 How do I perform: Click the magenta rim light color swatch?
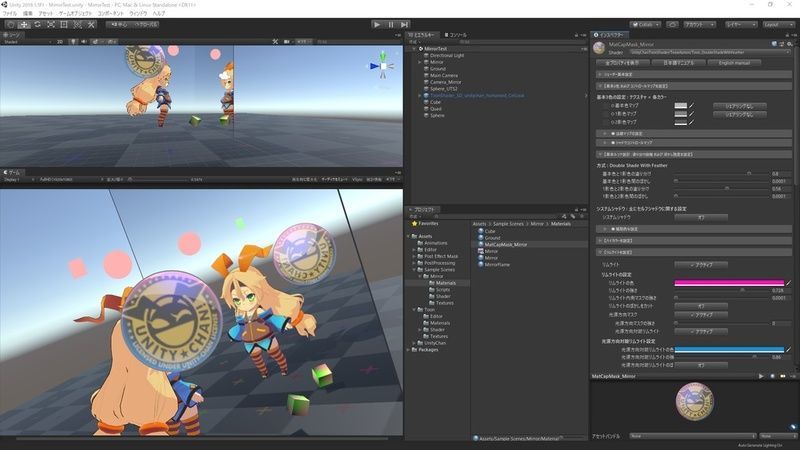(x=730, y=283)
